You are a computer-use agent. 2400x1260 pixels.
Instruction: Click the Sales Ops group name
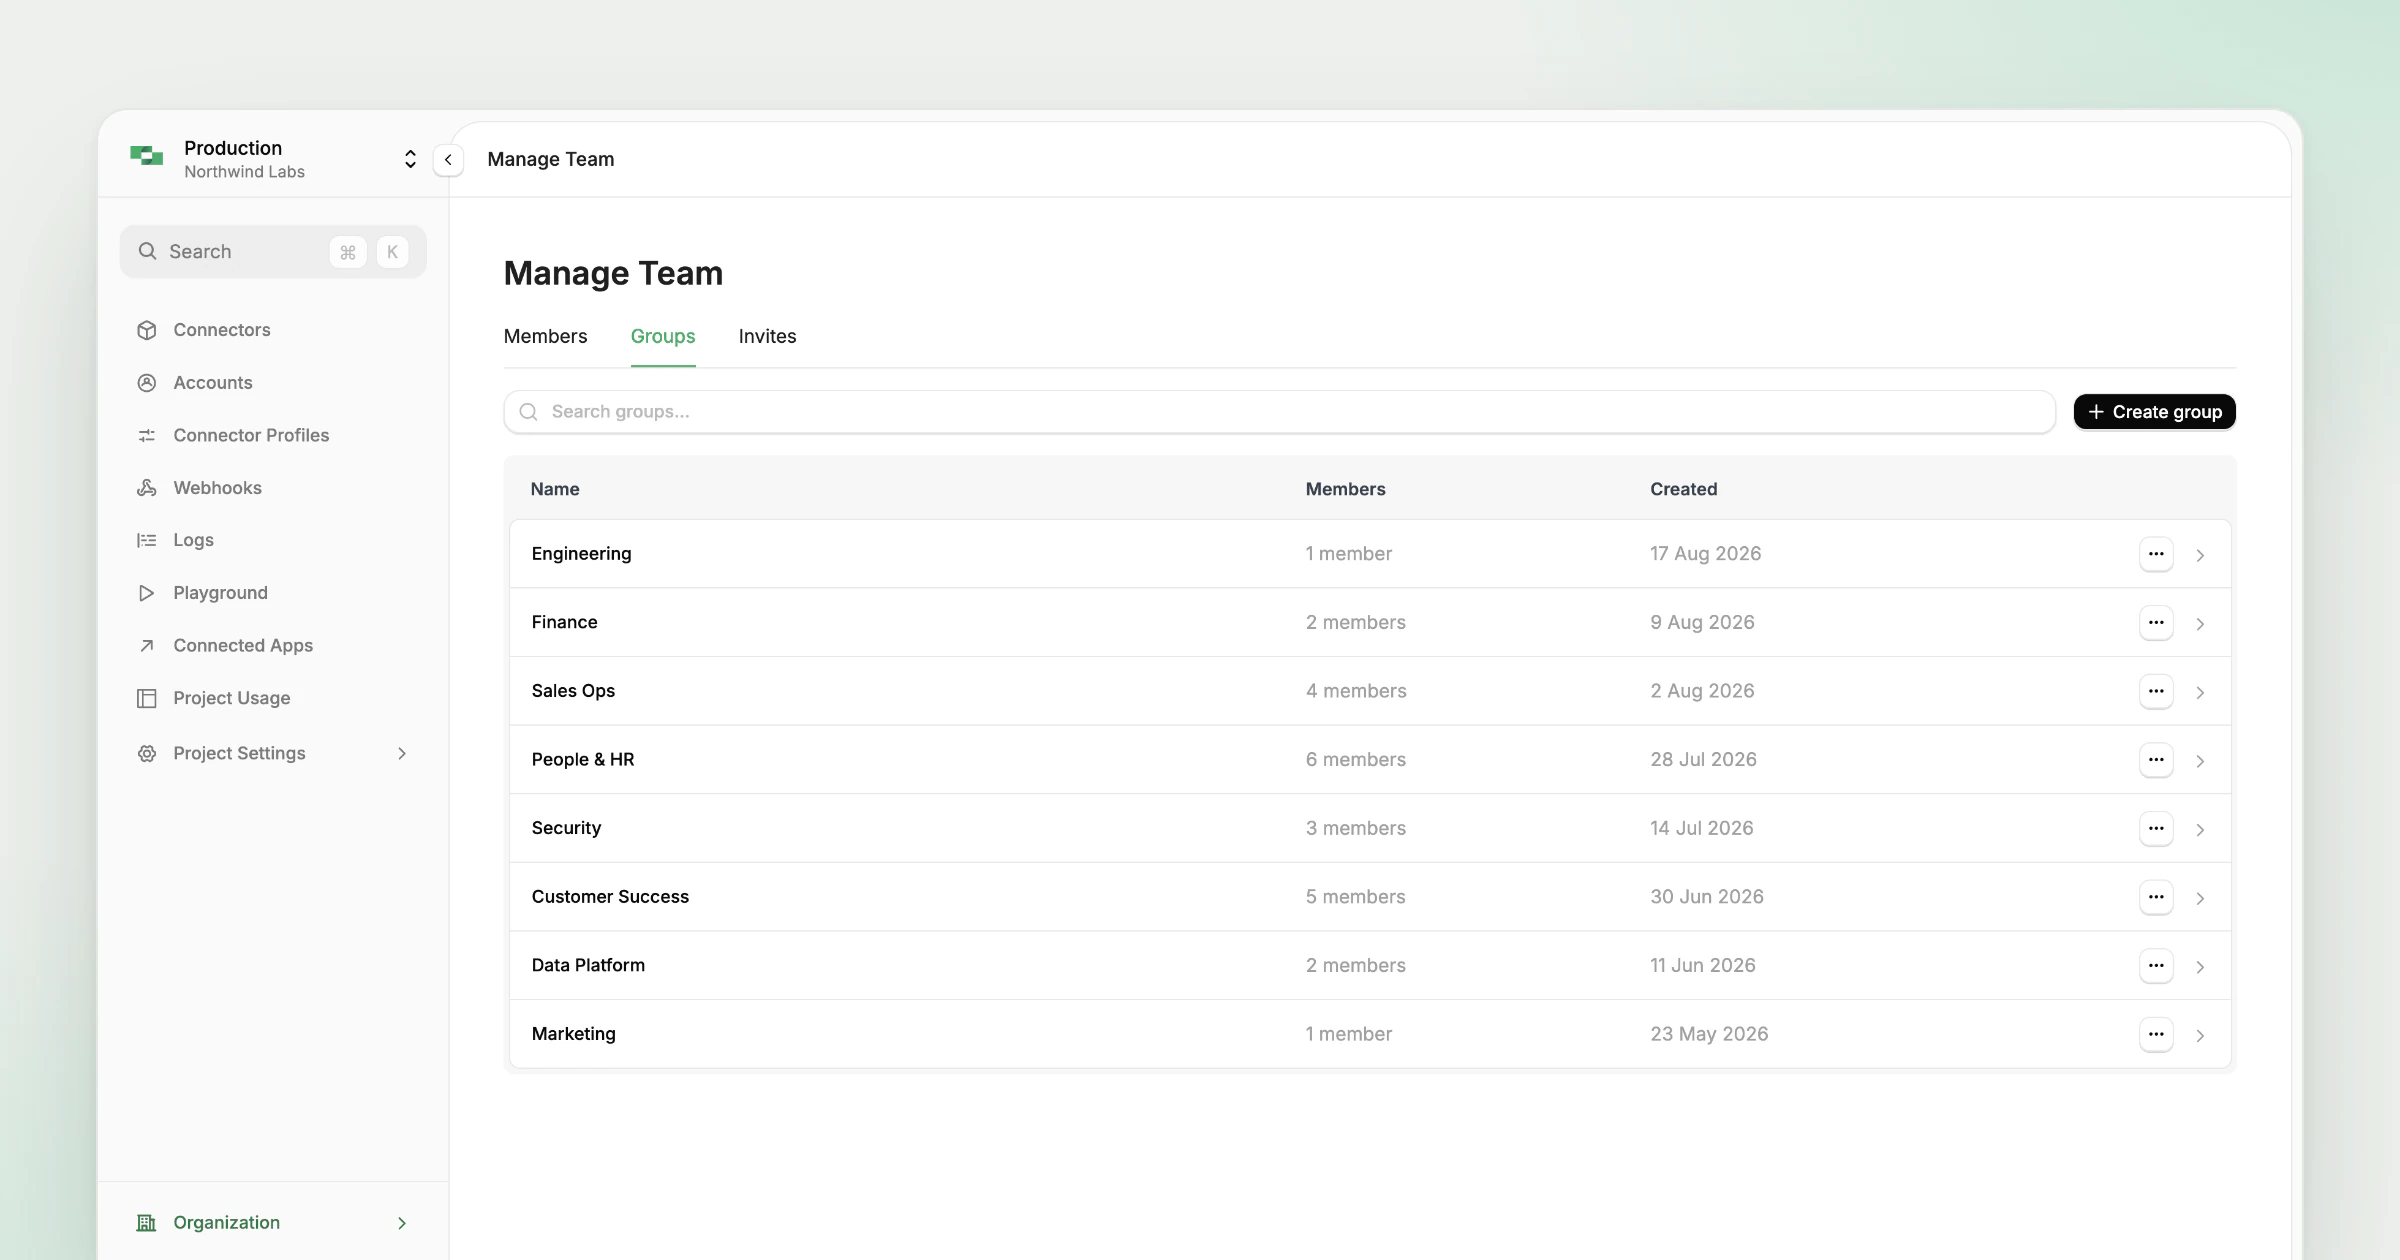(x=573, y=691)
